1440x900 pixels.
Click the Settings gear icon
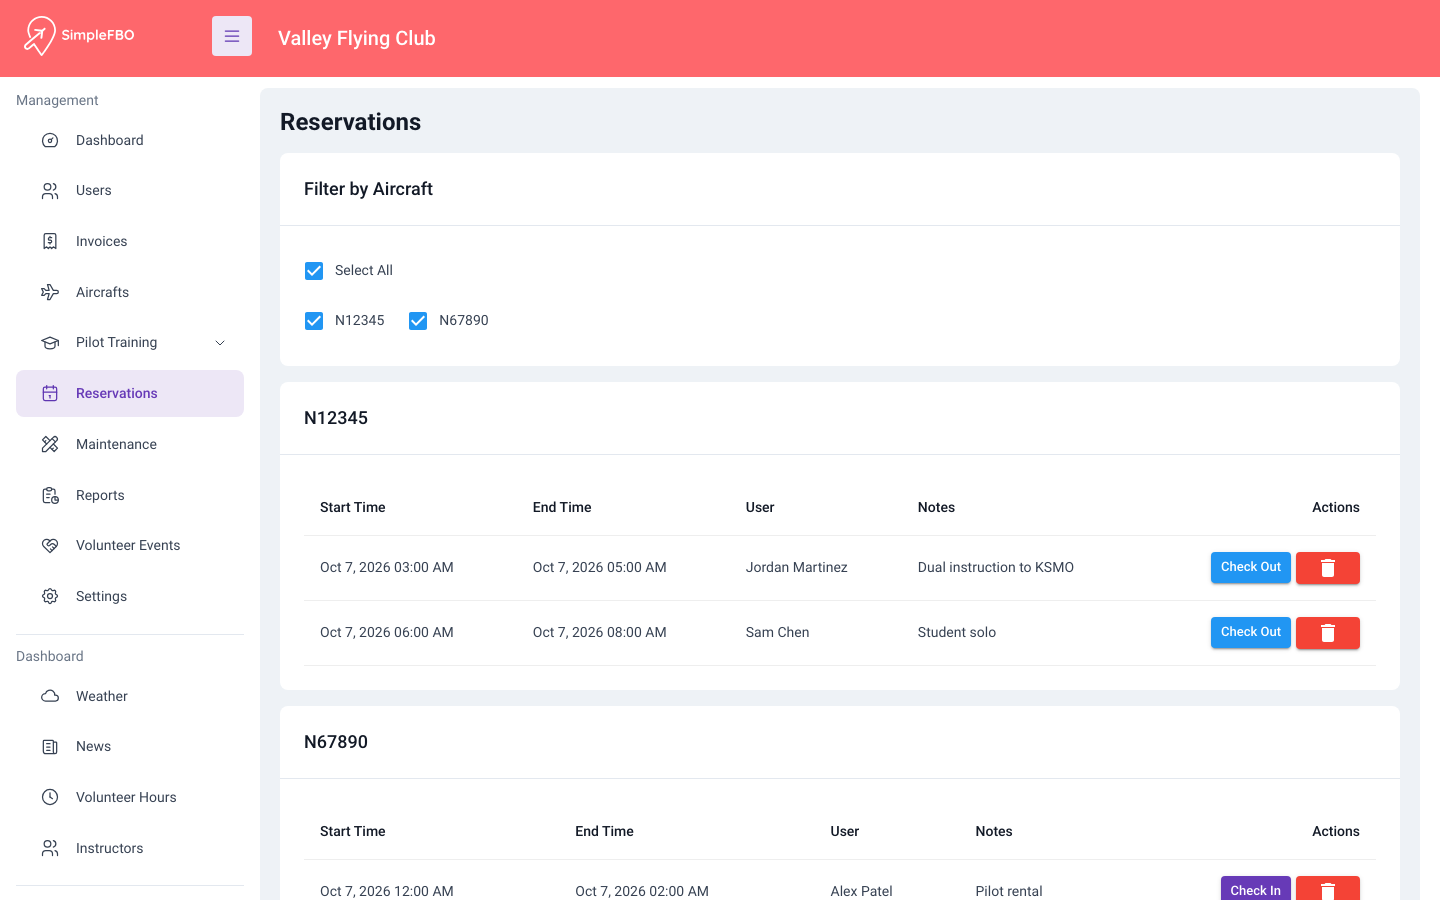tap(50, 596)
